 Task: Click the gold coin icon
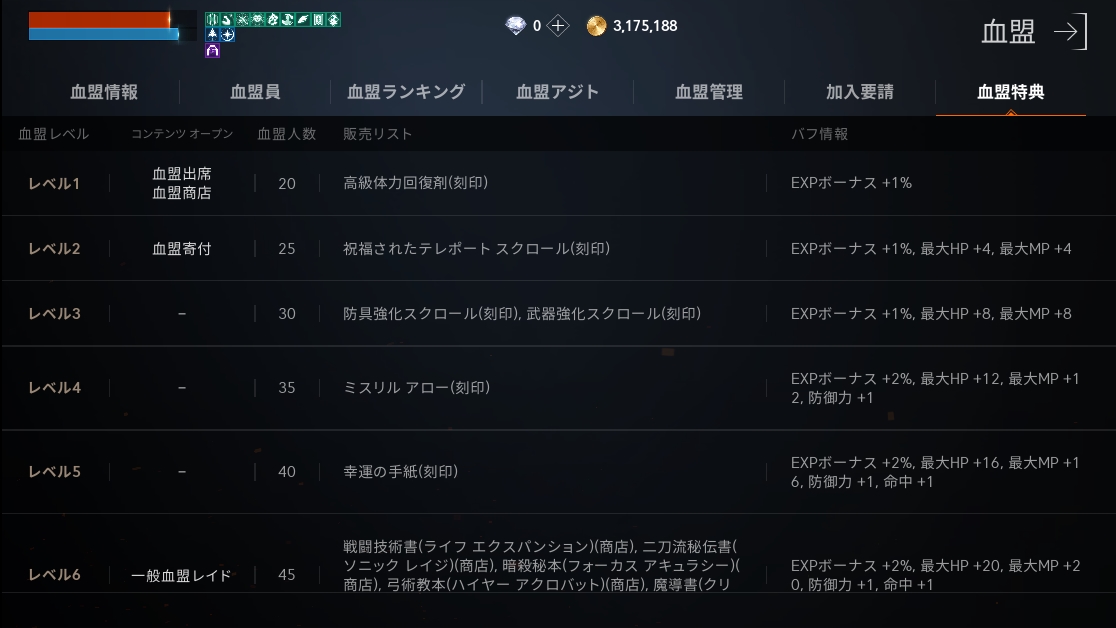tap(596, 26)
